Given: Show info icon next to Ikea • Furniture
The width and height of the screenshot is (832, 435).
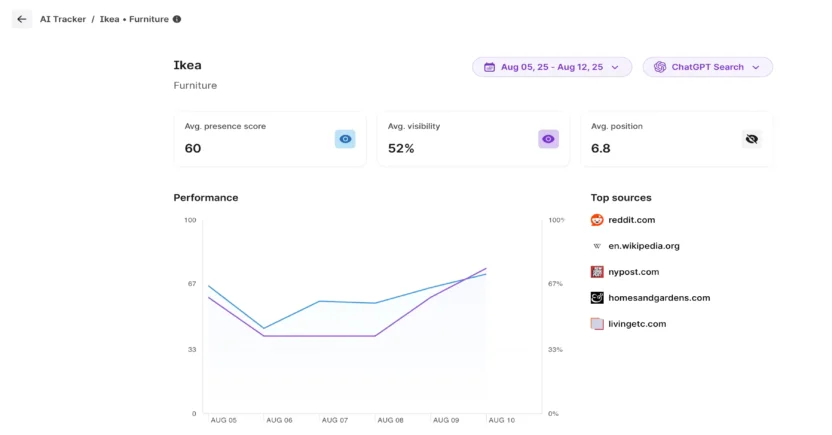Looking at the screenshot, I should point(177,19).
